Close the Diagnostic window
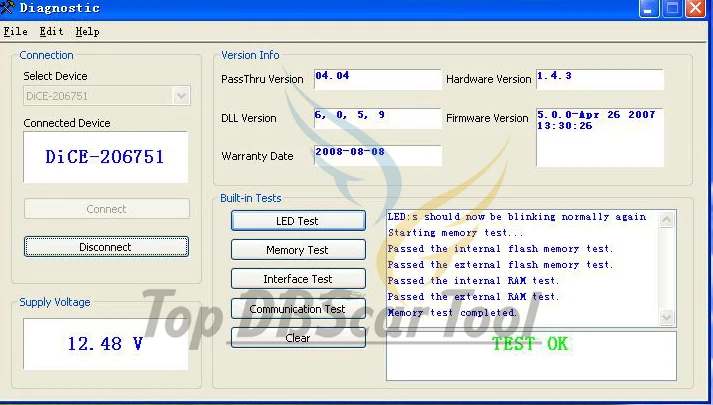The height and width of the screenshot is (405, 713). pos(695,8)
